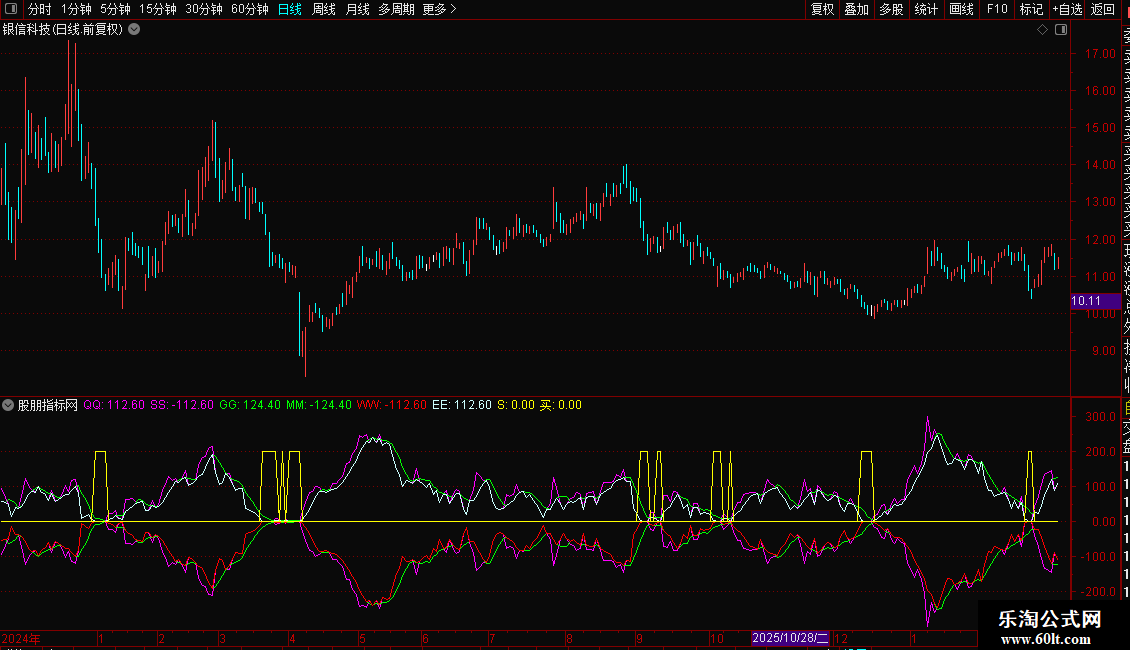Switch to the 周线 weekly chart
The height and width of the screenshot is (650, 1130).
coord(324,9)
